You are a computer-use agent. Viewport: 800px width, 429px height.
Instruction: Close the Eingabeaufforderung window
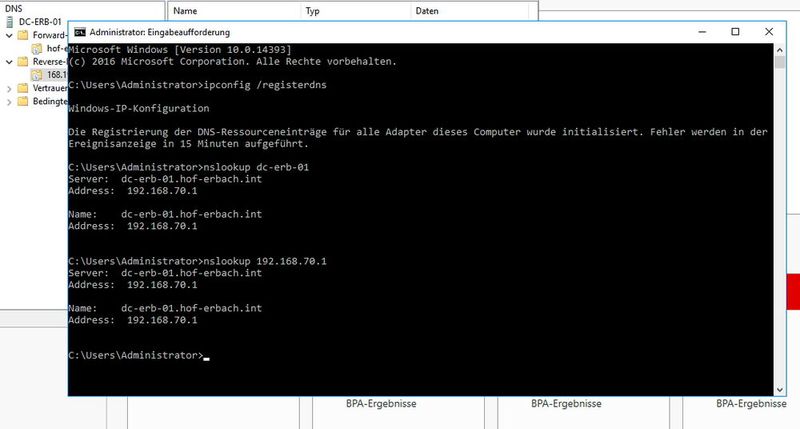(769, 32)
